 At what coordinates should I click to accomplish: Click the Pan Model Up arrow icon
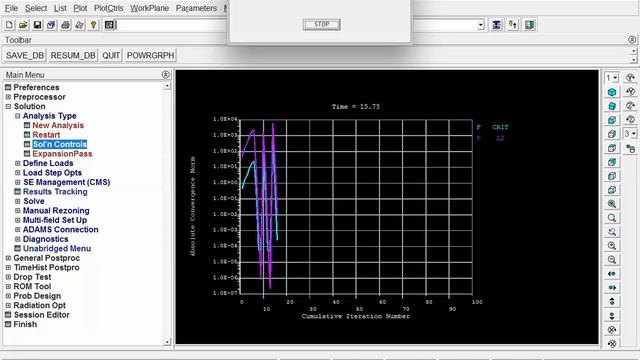[611, 301]
